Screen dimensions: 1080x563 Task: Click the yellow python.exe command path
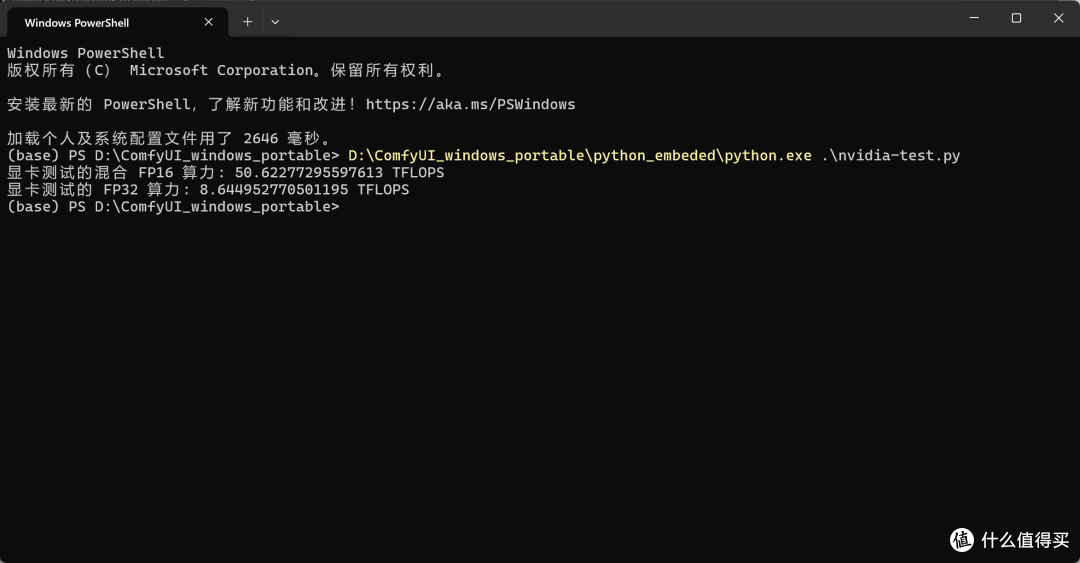point(580,156)
